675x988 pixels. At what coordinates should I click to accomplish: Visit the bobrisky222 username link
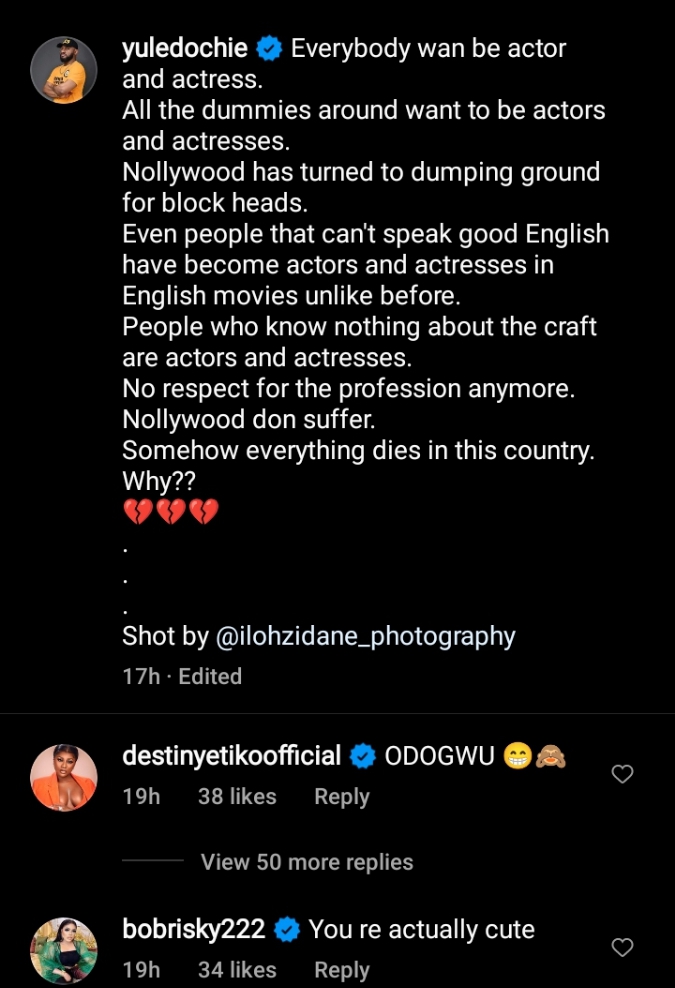pyautogui.click(x=194, y=930)
